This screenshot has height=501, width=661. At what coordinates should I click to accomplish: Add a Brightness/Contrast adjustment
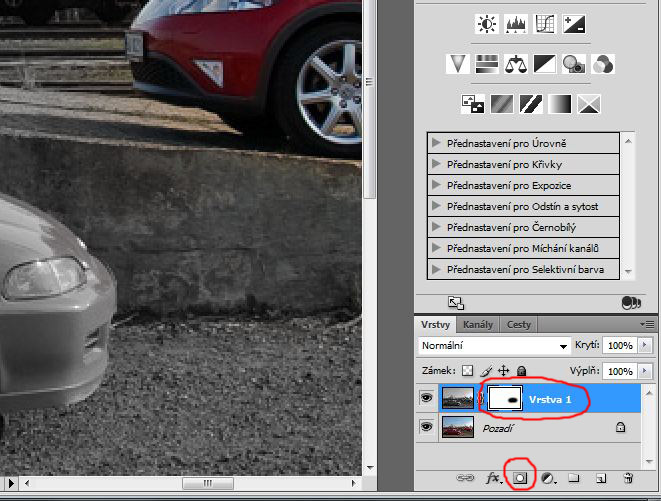(487, 24)
